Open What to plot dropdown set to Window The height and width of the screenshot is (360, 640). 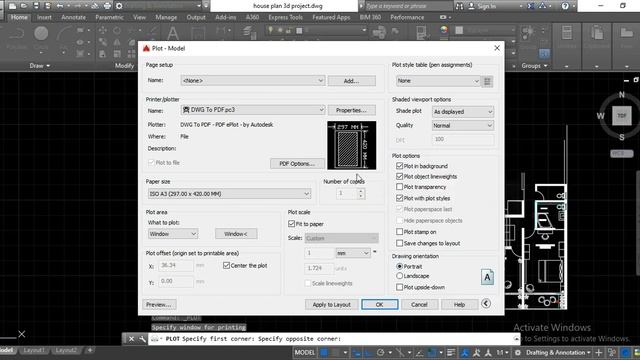pyautogui.click(x=173, y=234)
